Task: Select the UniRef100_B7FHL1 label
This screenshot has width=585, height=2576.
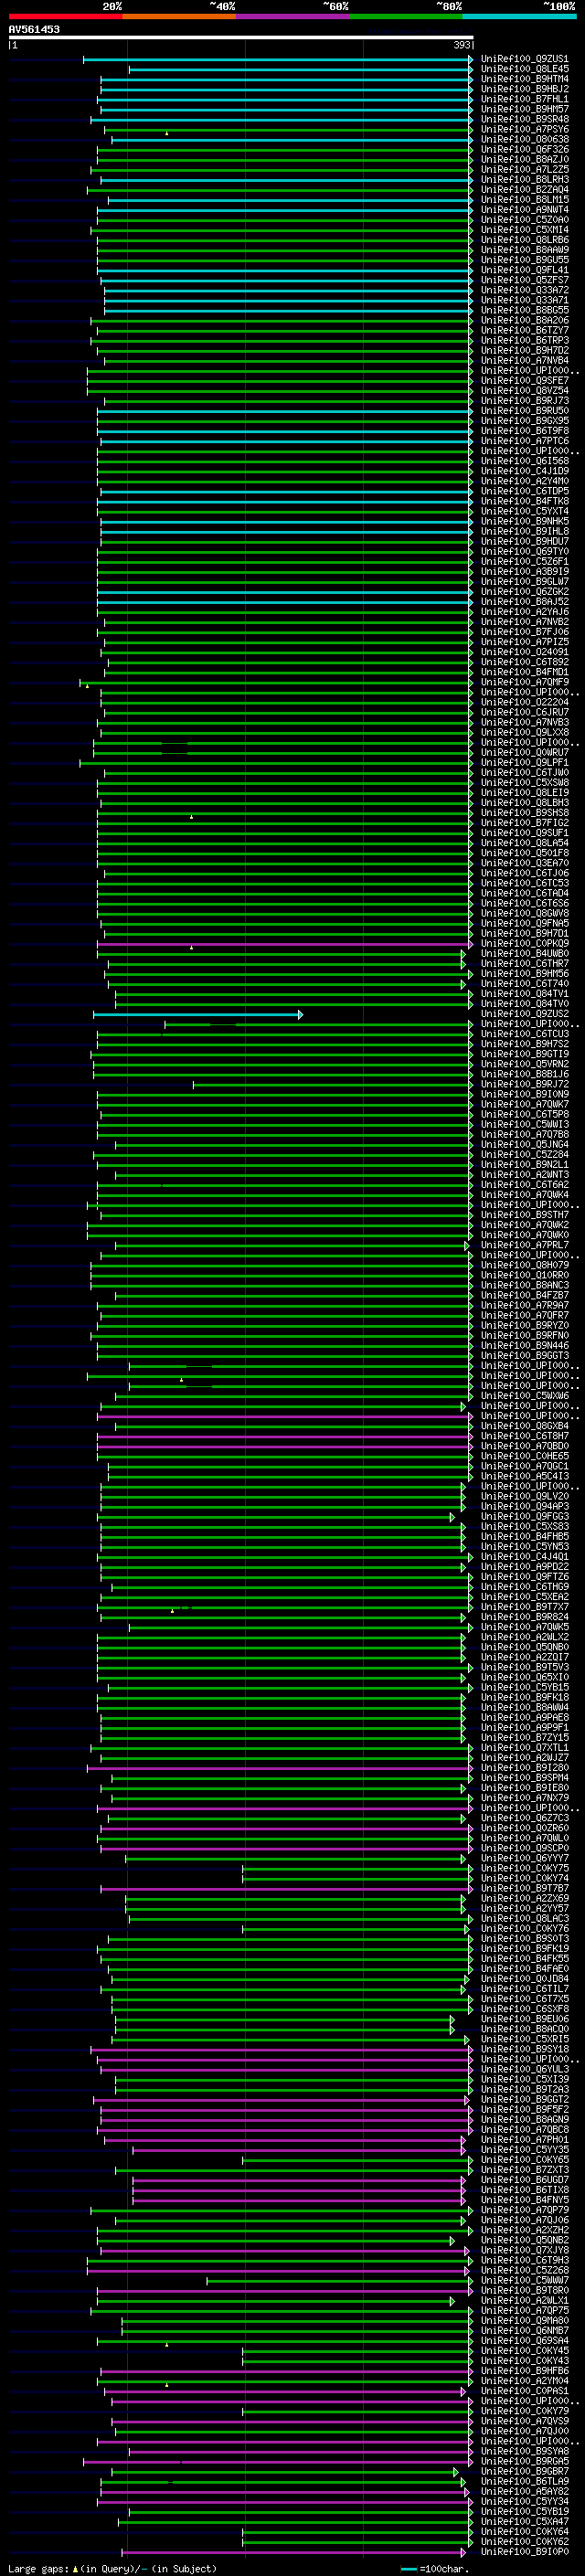Action: pos(524,100)
